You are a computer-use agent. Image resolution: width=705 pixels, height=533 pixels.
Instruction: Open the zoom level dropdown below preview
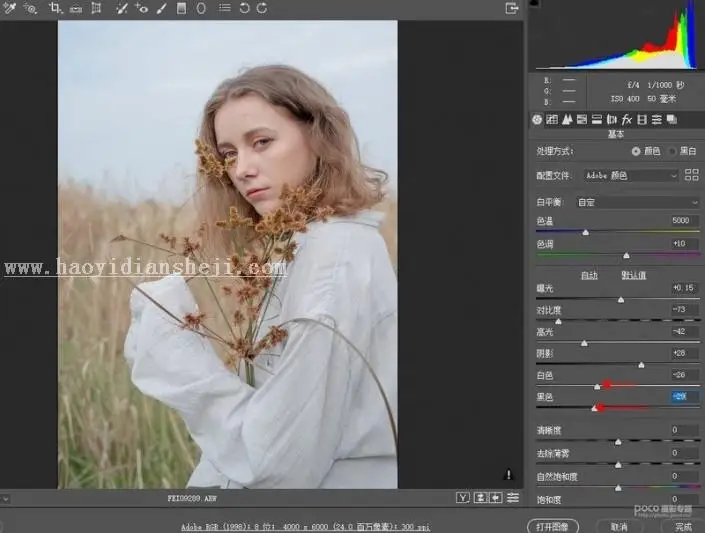click(x=5, y=498)
